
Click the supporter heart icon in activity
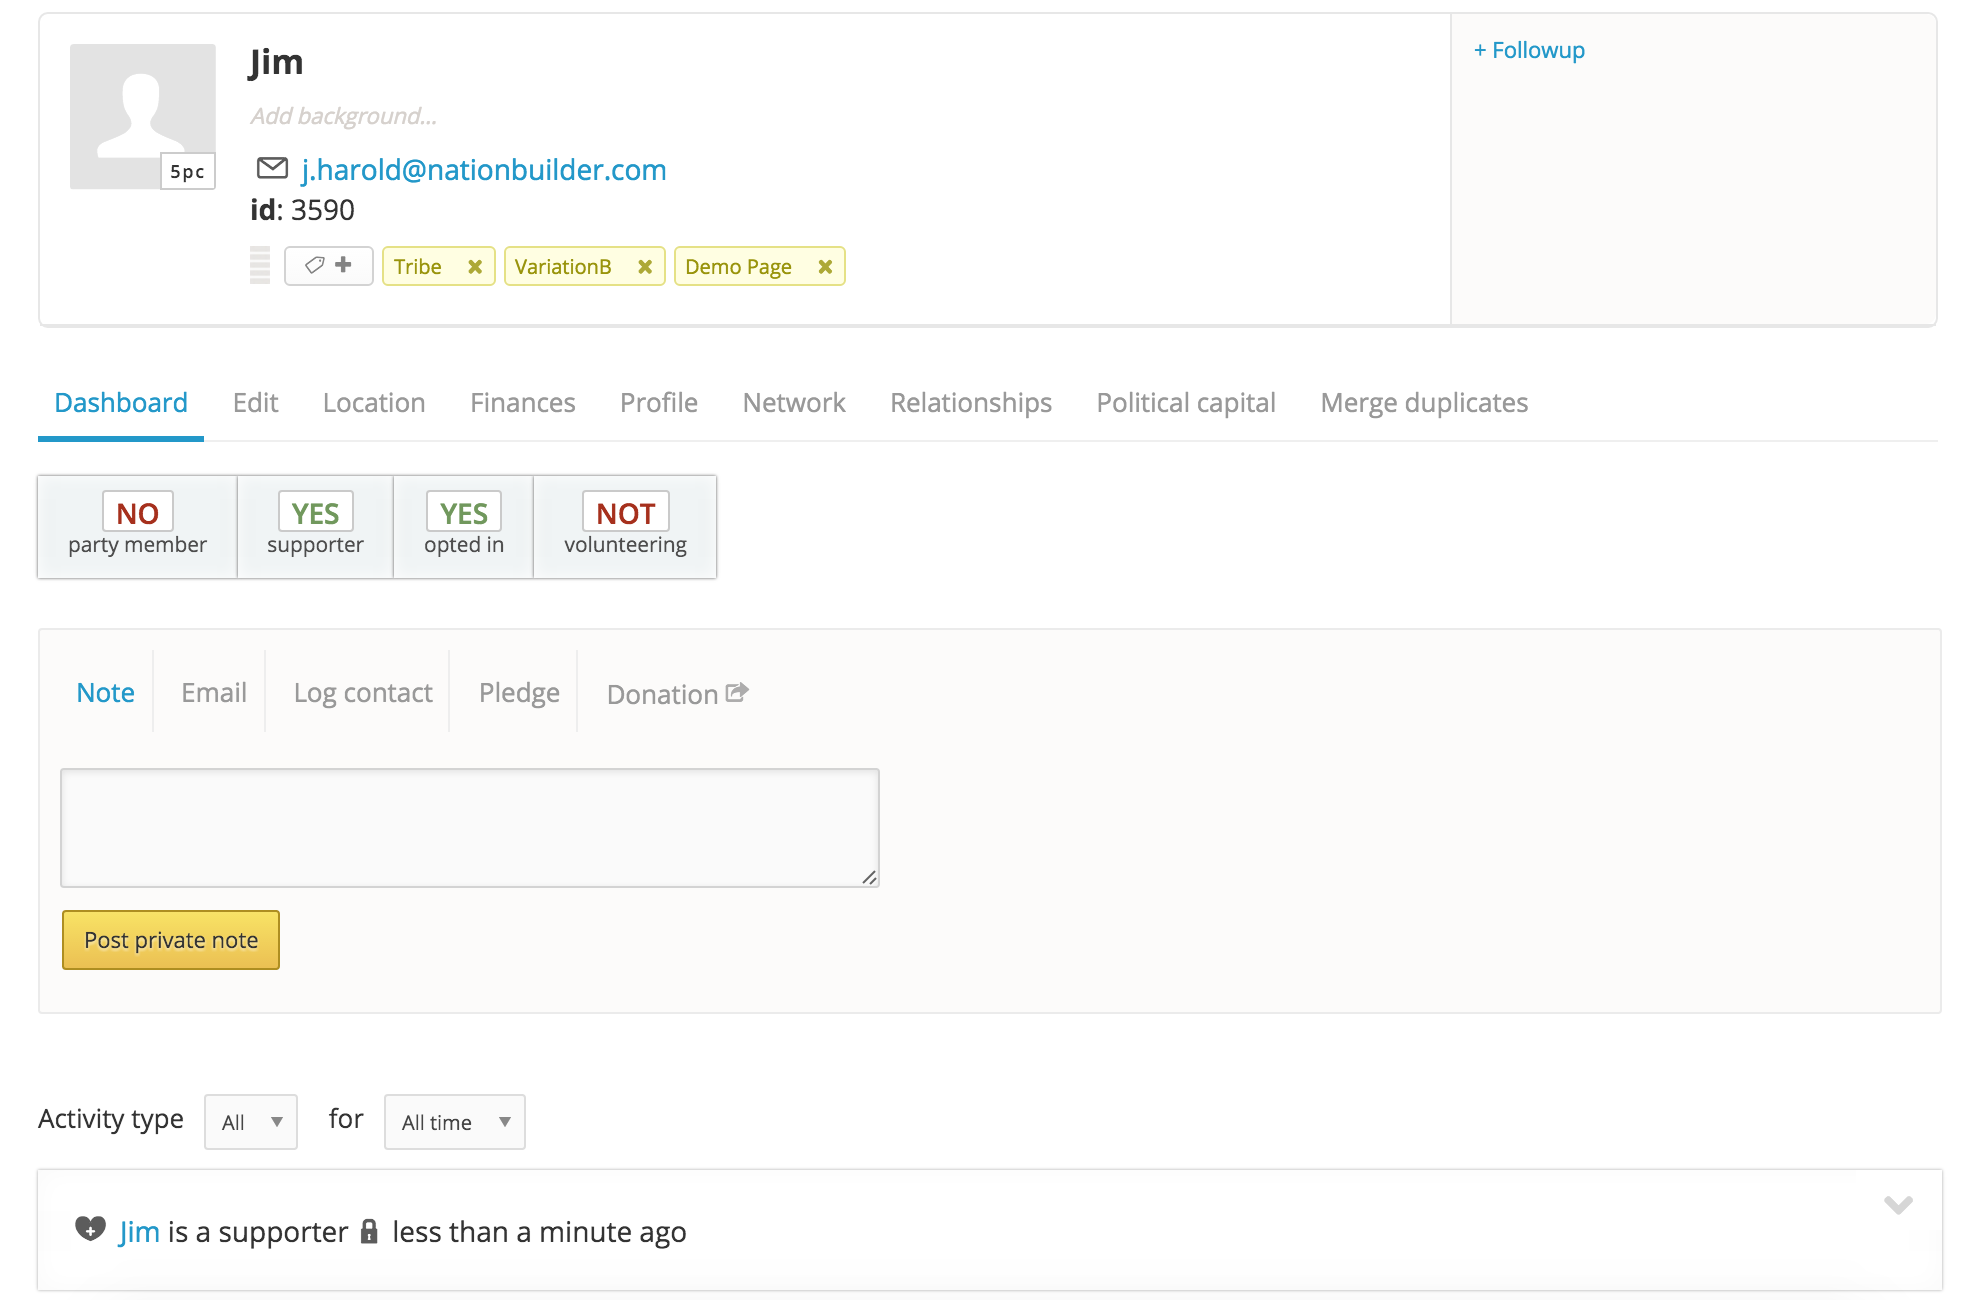tap(90, 1229)
